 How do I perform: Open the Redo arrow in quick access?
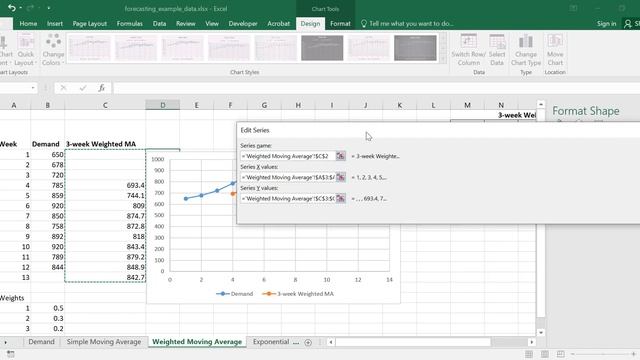pyautogui.click(x=30, y=8)
